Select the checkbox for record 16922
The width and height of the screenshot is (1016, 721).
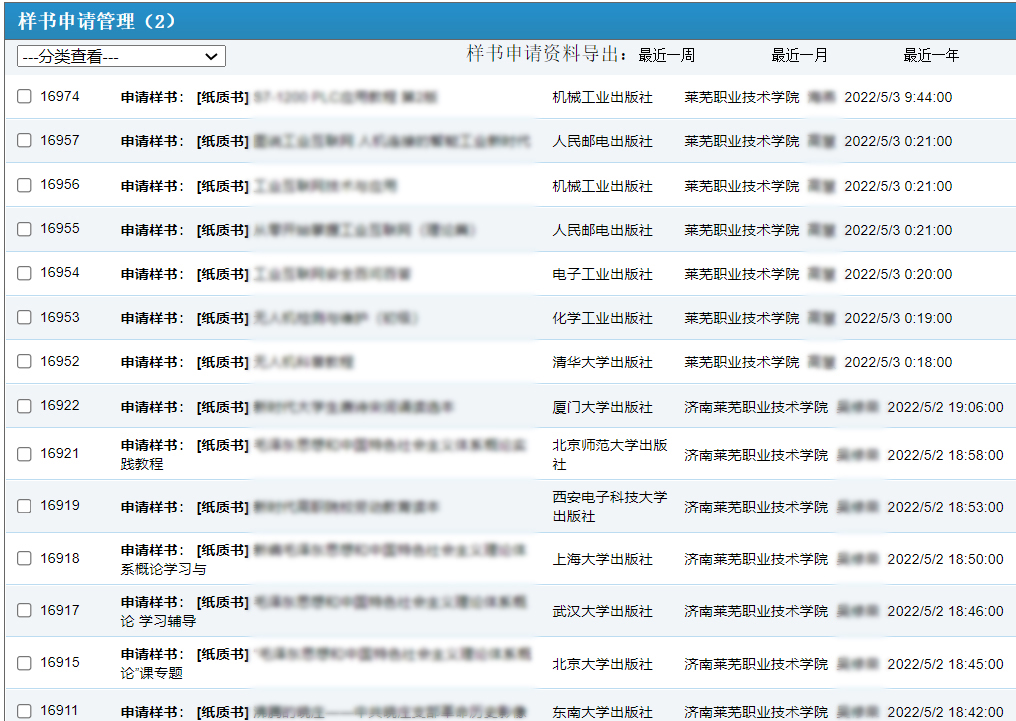(x=24, y=406)
